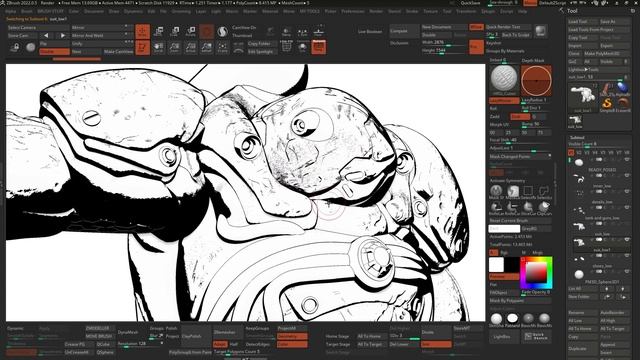Click the Actual size navigation icon
This screenshot has width=640, height=360.
click(190, 47)
